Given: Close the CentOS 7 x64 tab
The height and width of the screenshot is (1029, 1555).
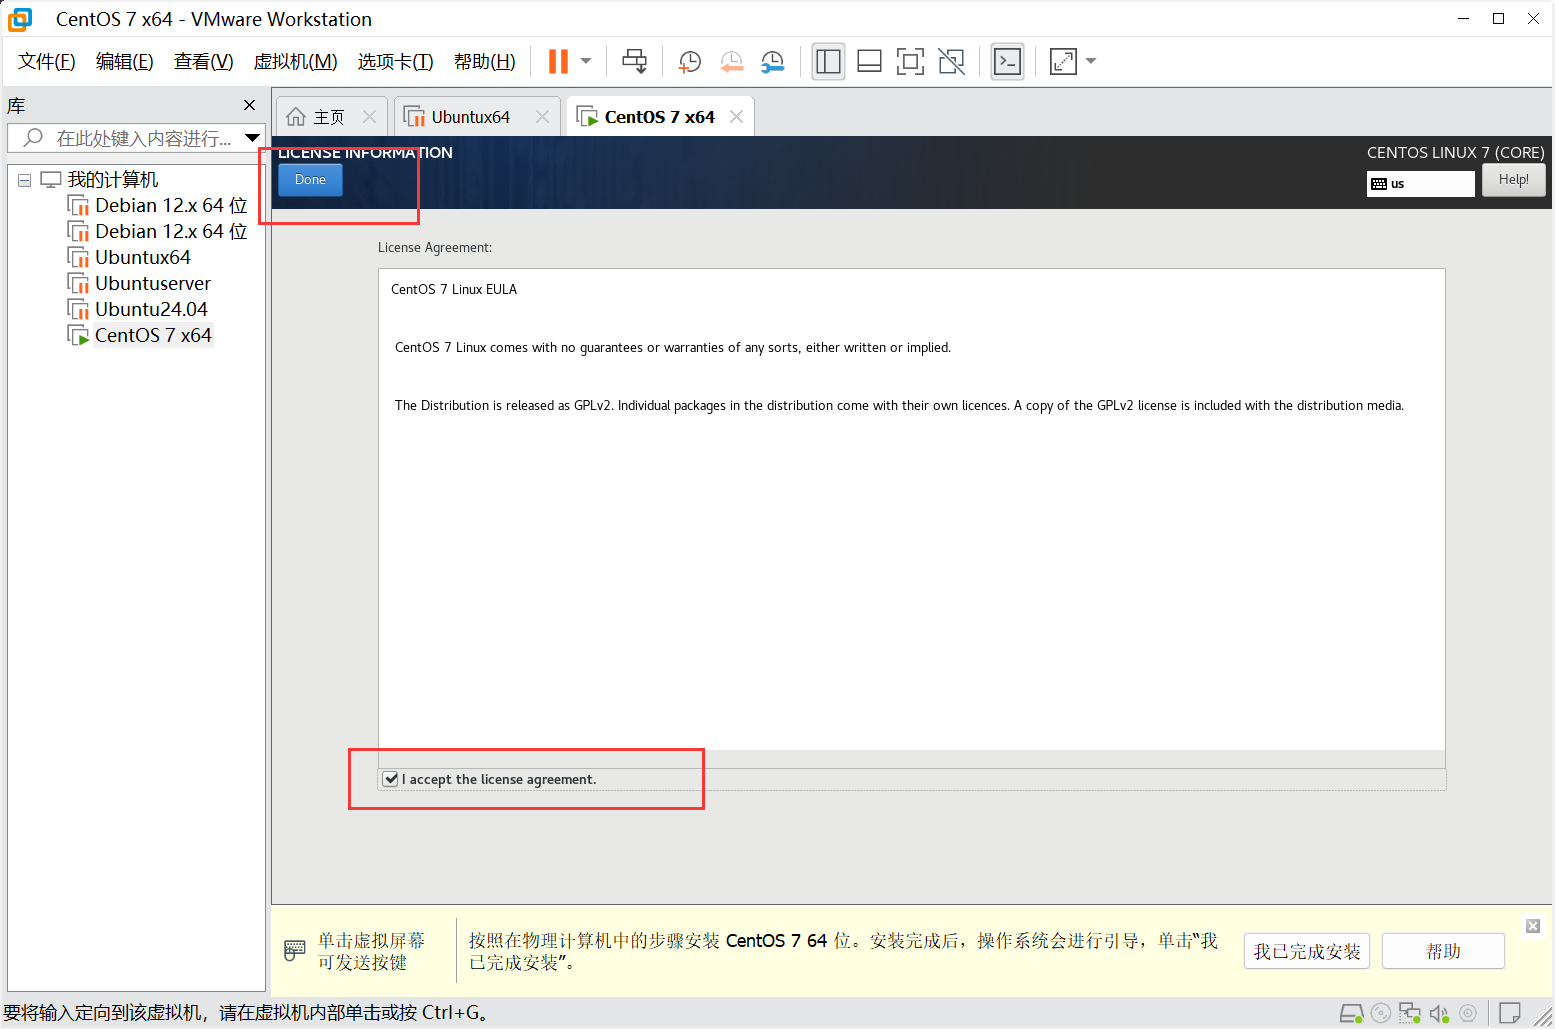Looking at the screenshot, I should (x=736, y=117).
